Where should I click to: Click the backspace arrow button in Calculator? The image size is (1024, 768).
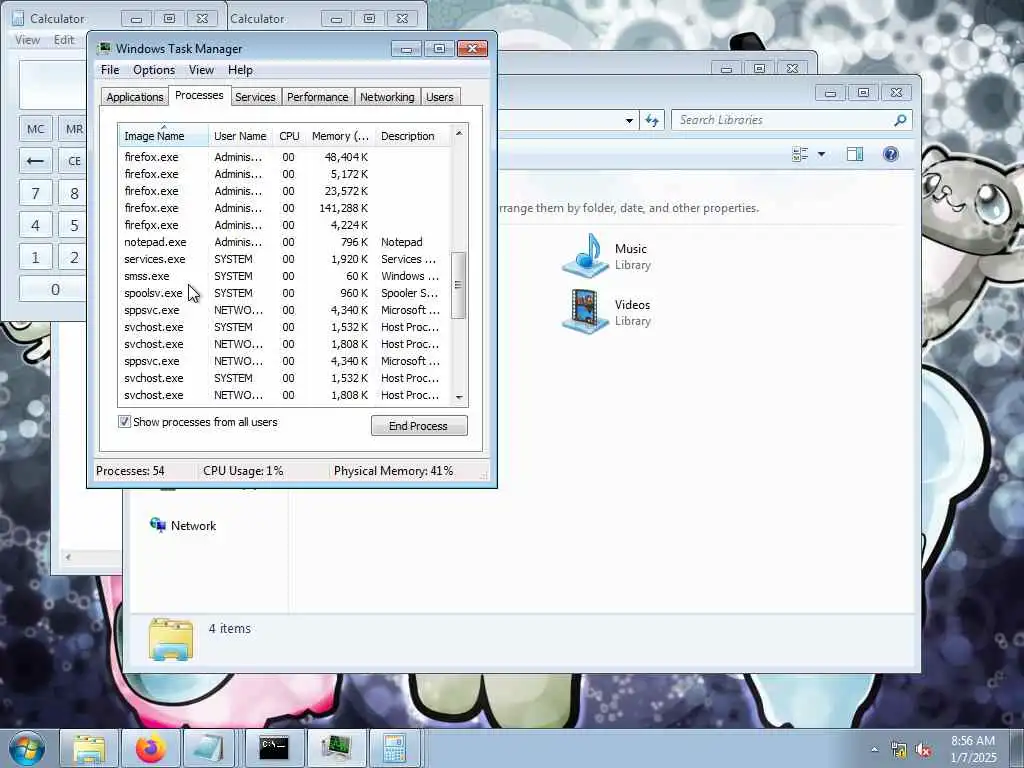click(x=35, y=161)
